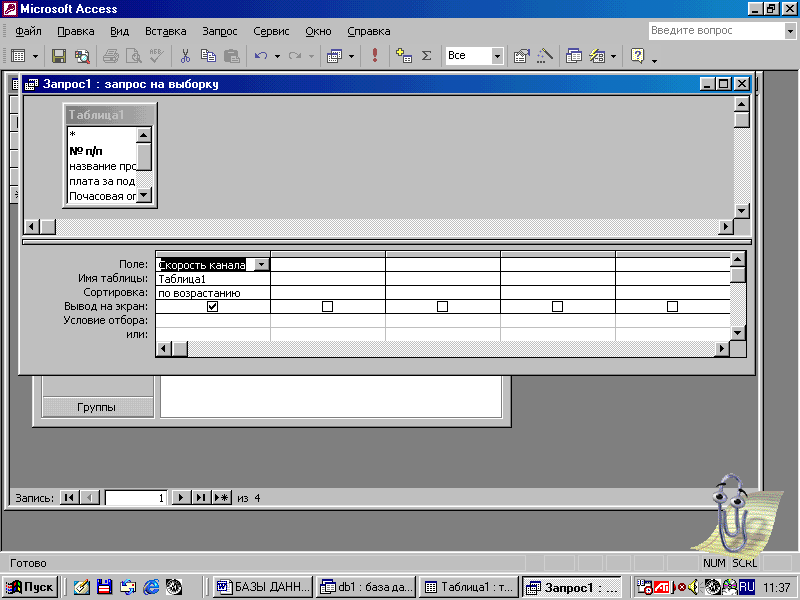
Task: Undo the last action via toolbar
Action: [x=261, y=56]
